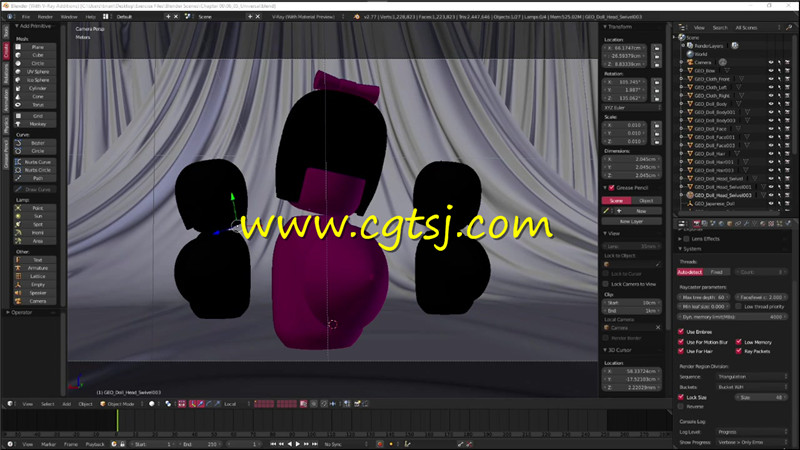
Task: Add a Camera object
Action: coord(35,301)
